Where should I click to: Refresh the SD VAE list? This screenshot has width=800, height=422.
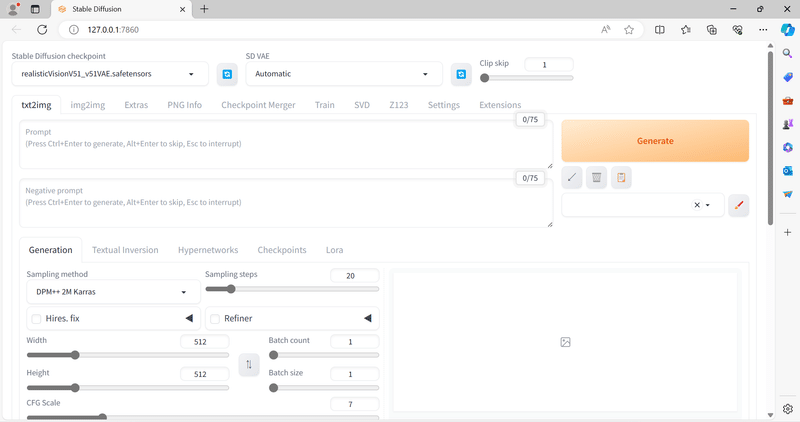[x=461, y=75]
